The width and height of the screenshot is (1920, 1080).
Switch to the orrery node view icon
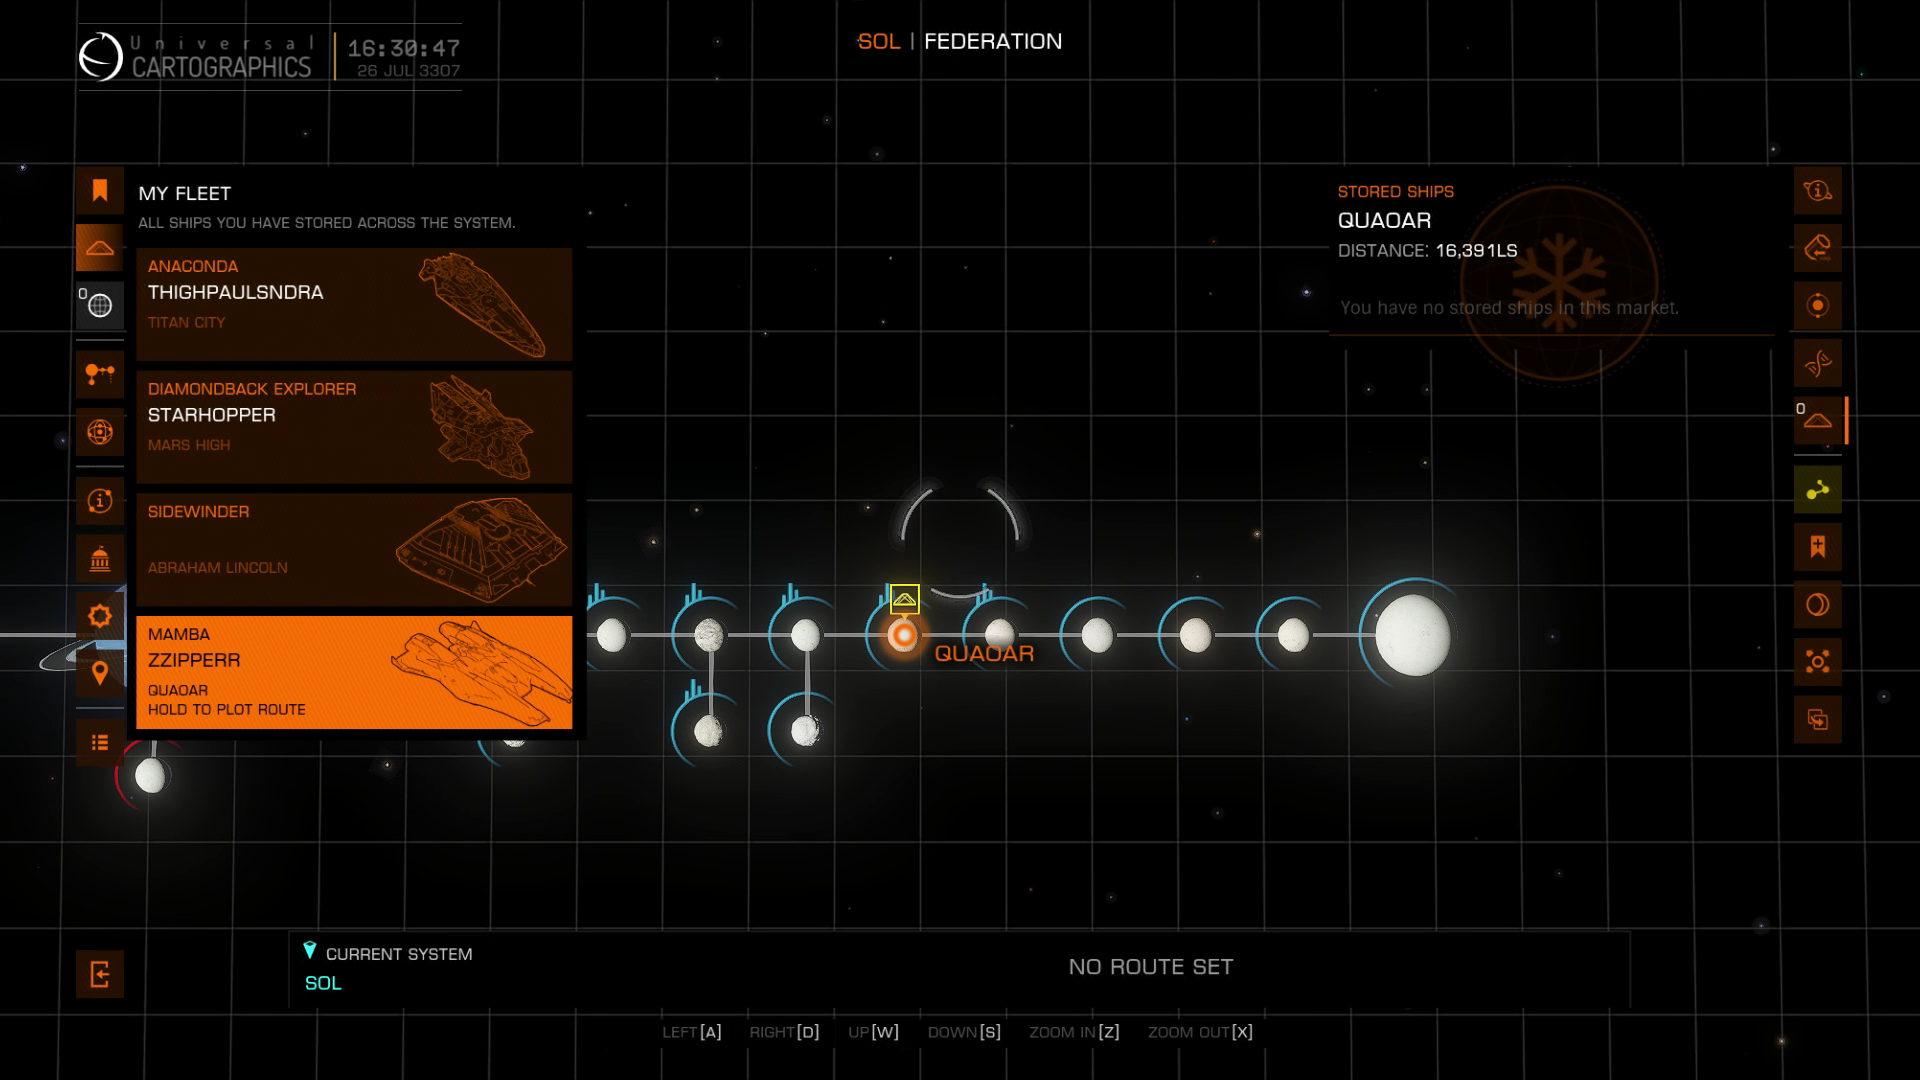pyautogui.click(x=100, y=375)
